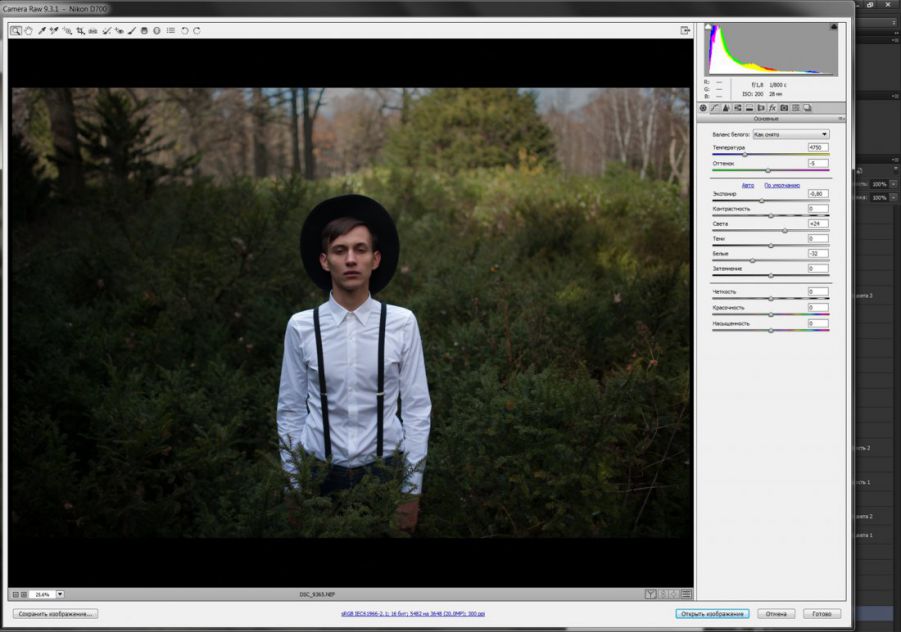Open Camera Raw preferences list icon
This screenshot has width=901, height=632.
click(x=171, y=31)
